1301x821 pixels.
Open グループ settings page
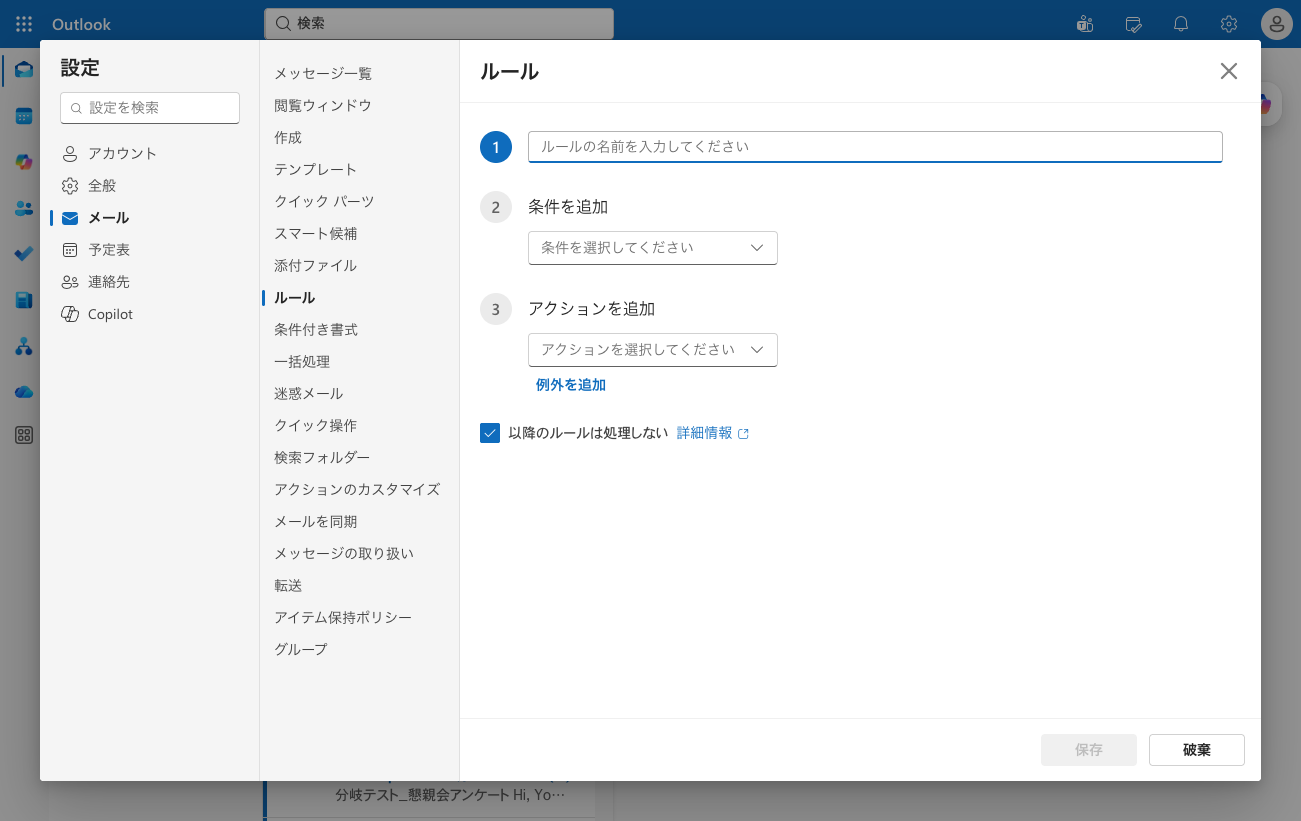click(301, 649)
